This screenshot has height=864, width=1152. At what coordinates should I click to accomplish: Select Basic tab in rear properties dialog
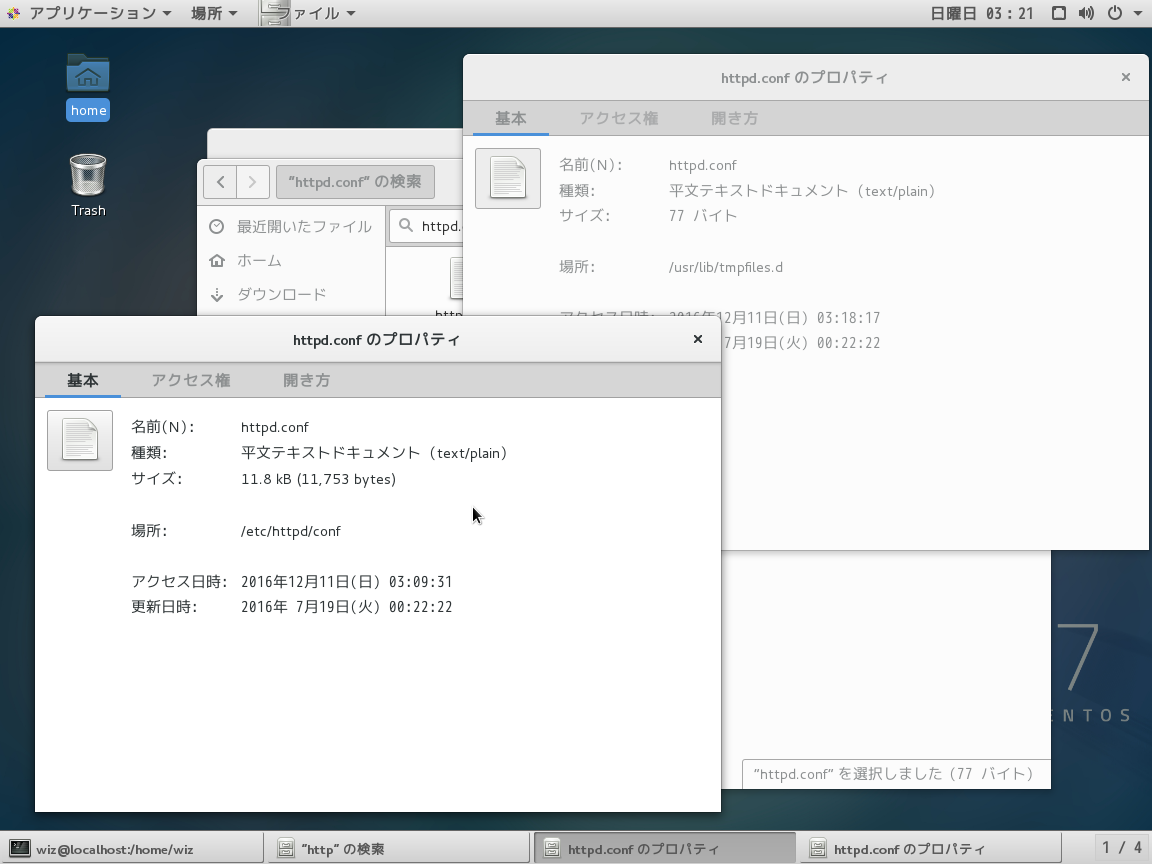(x=511, y=118)
